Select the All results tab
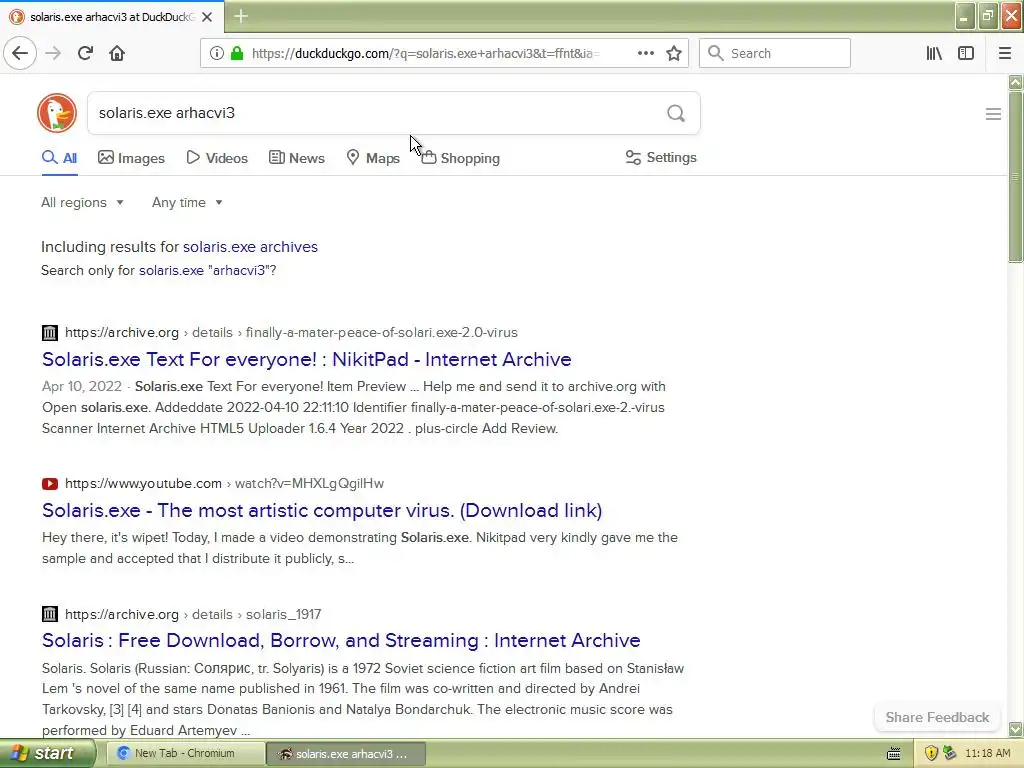 (x=59, y=158)
